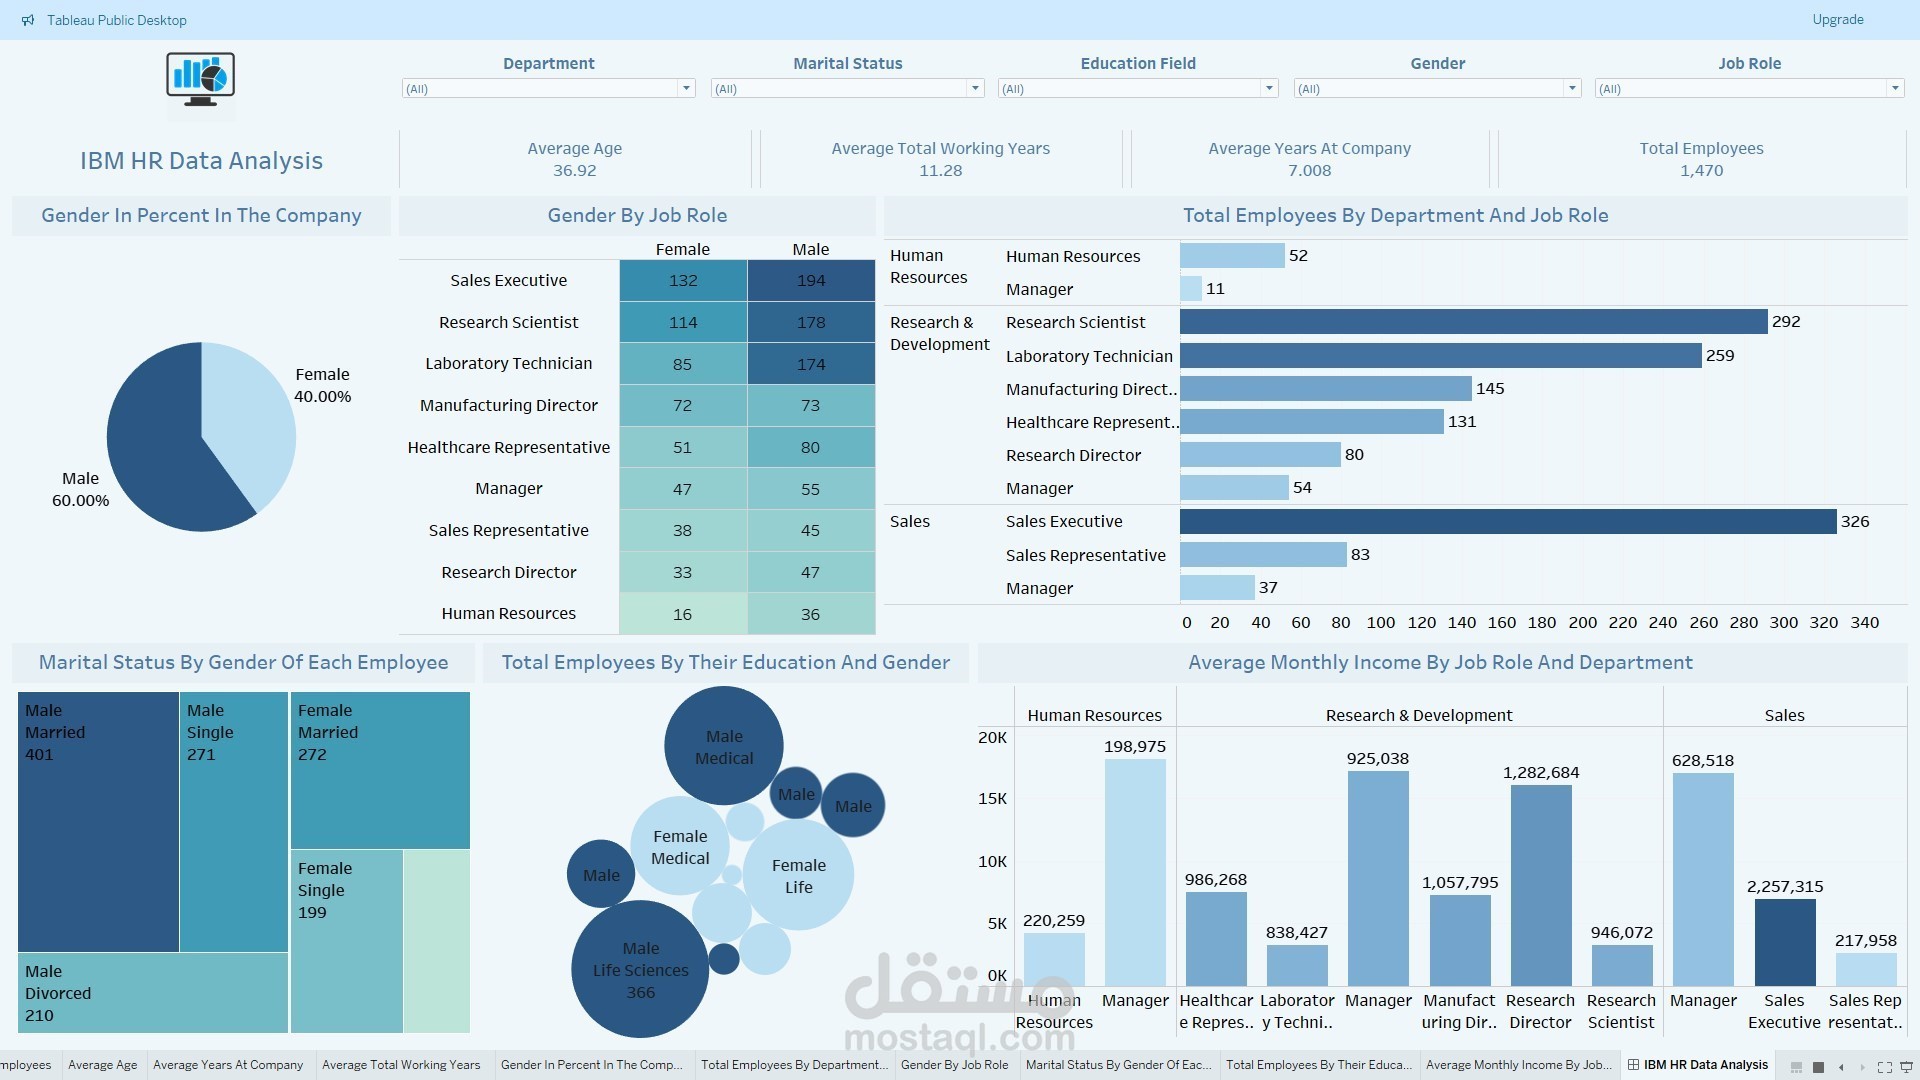
Task: Open the Department filter dropdown
Action: (548, 89)
